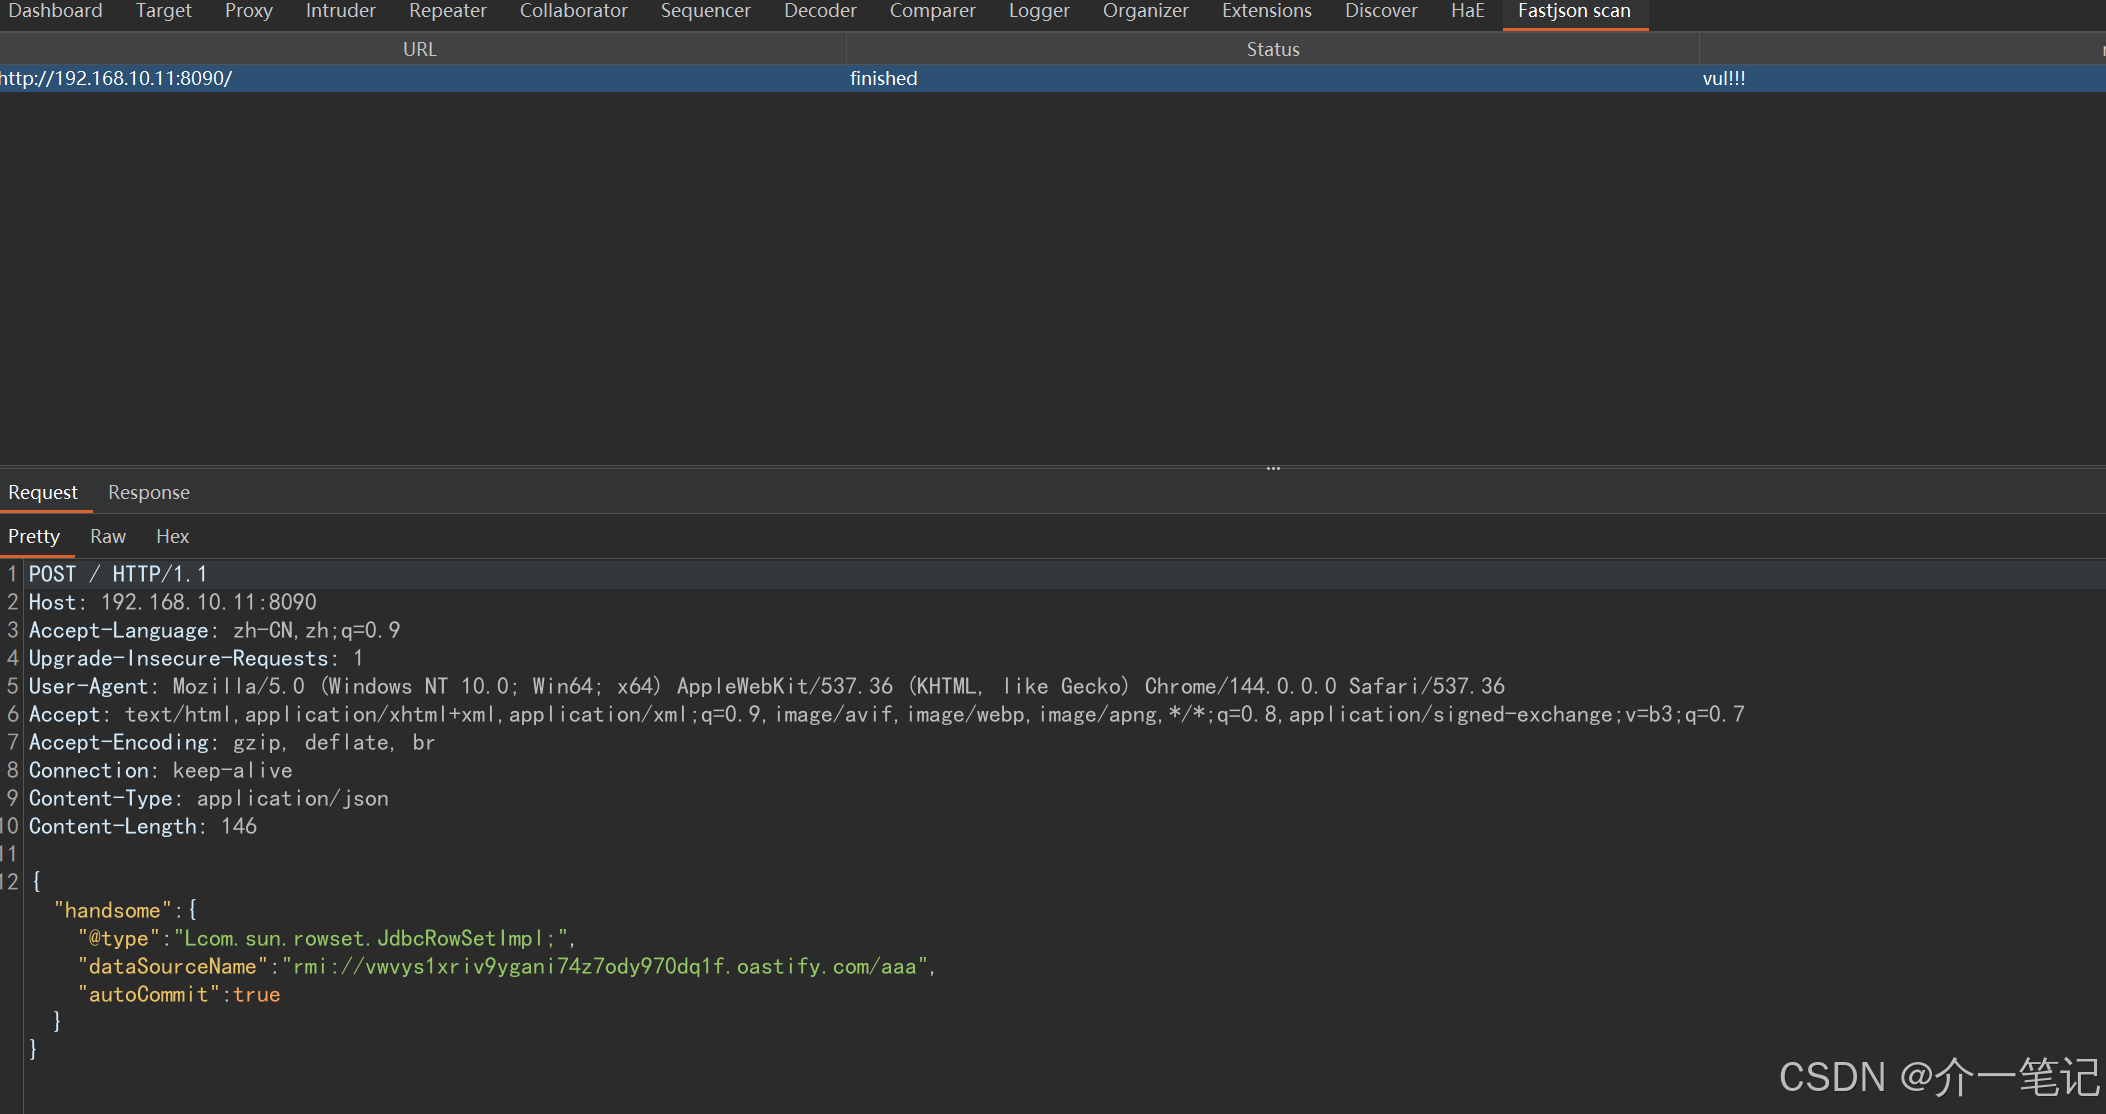Switch to the Target tab
Image resolution: width=2106 pixels, height=1114 pixels.
pyautogui.click(x=163, y=11)
